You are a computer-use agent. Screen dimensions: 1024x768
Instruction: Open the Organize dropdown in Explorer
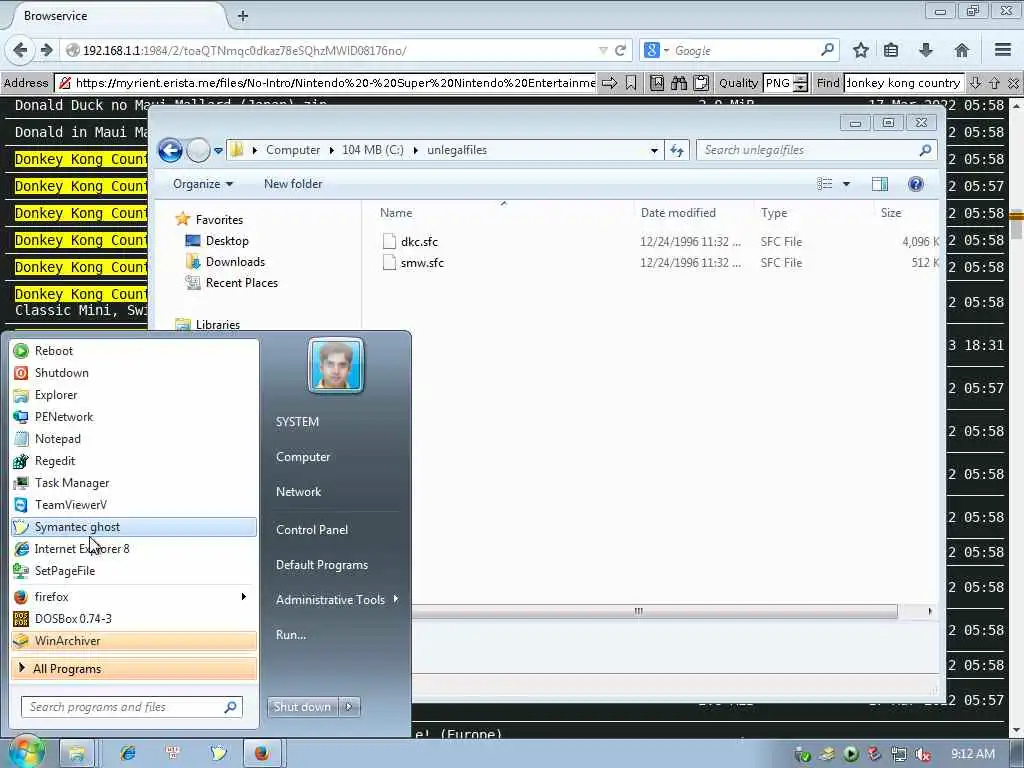202,184
